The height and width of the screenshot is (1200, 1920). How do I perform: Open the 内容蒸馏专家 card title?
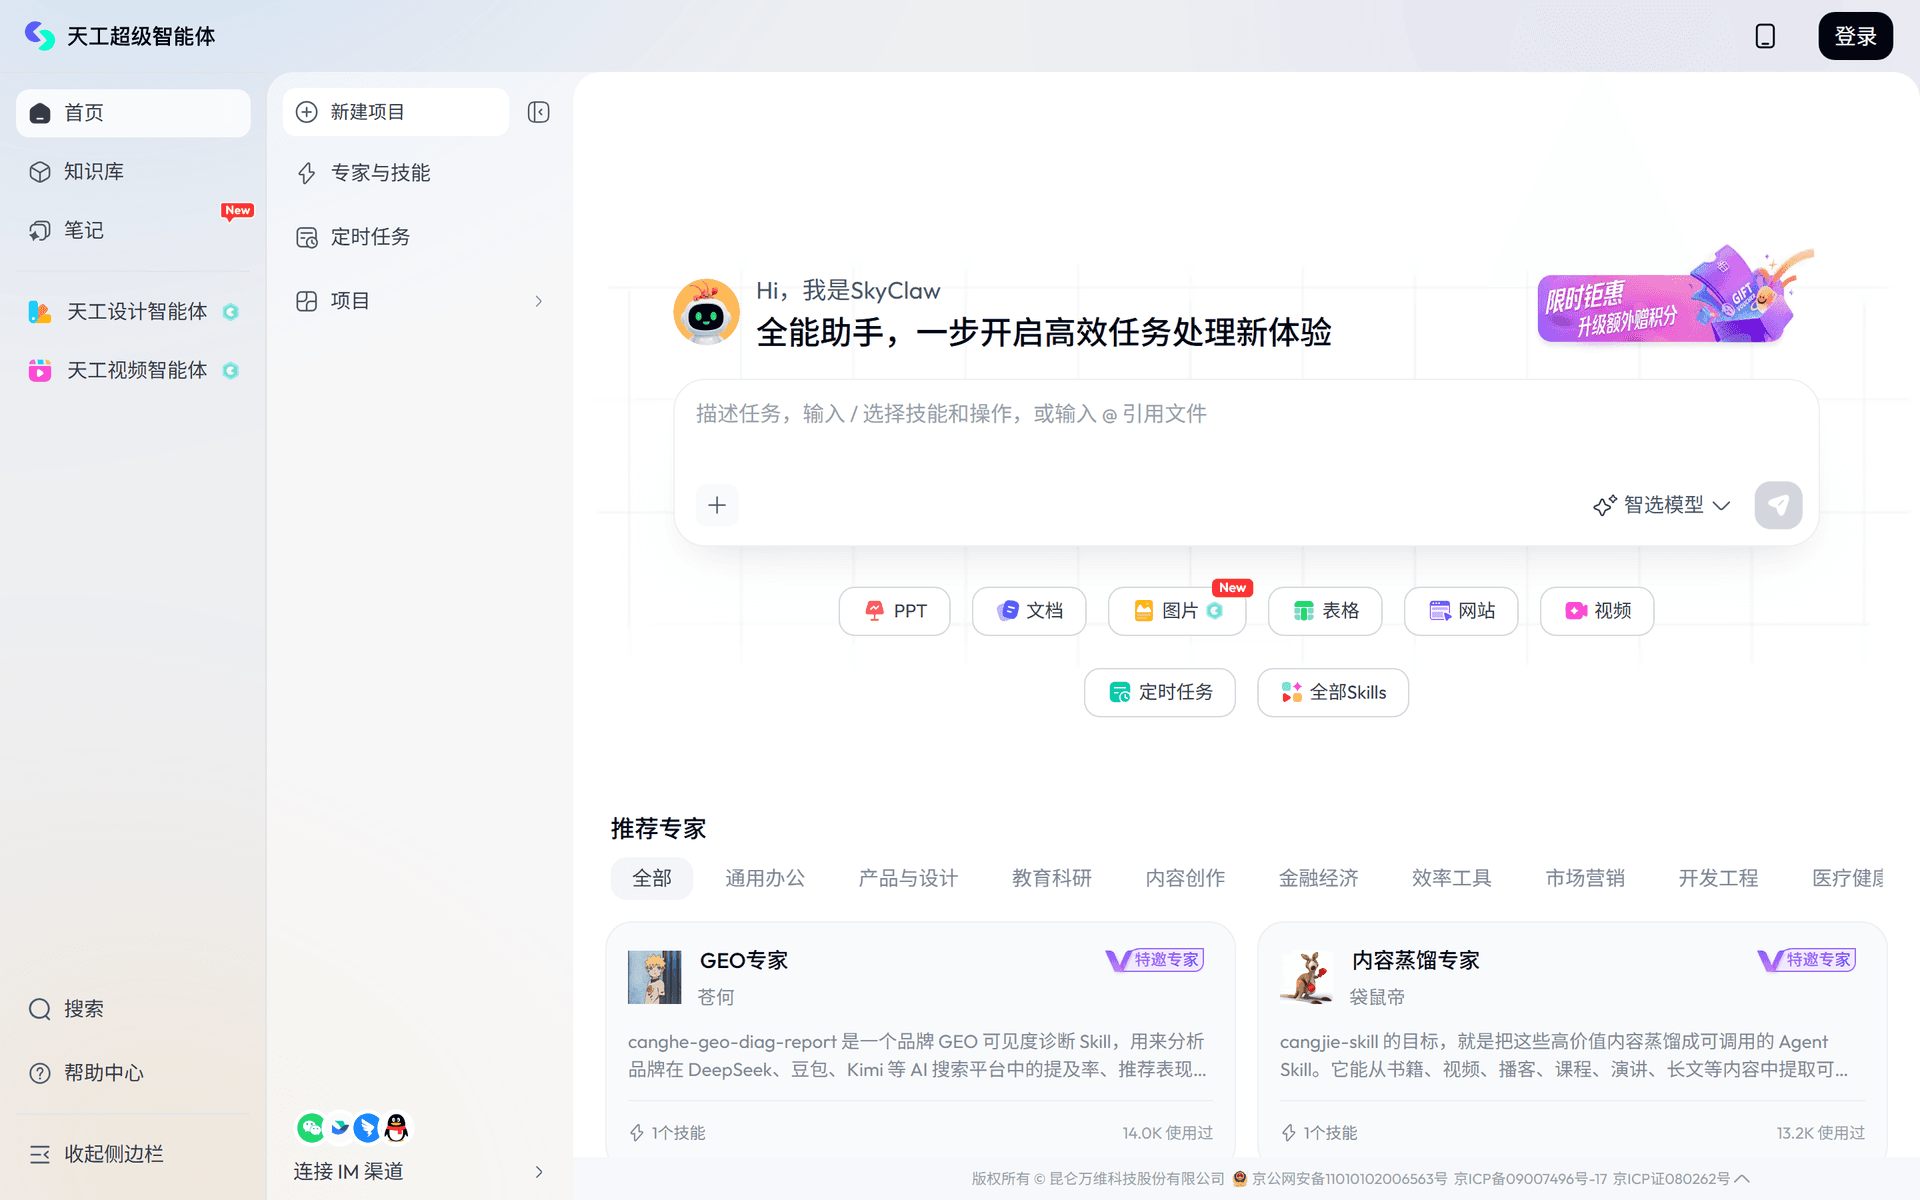[x=1415, y=961]
